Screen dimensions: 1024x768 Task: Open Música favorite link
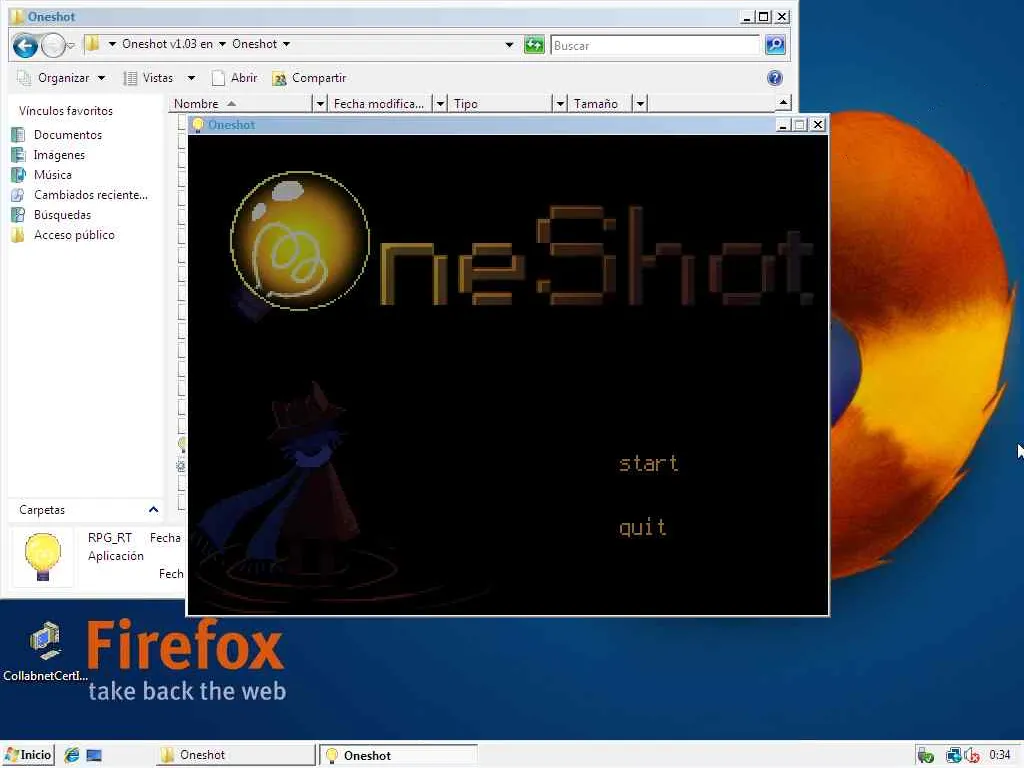[53, 174]
